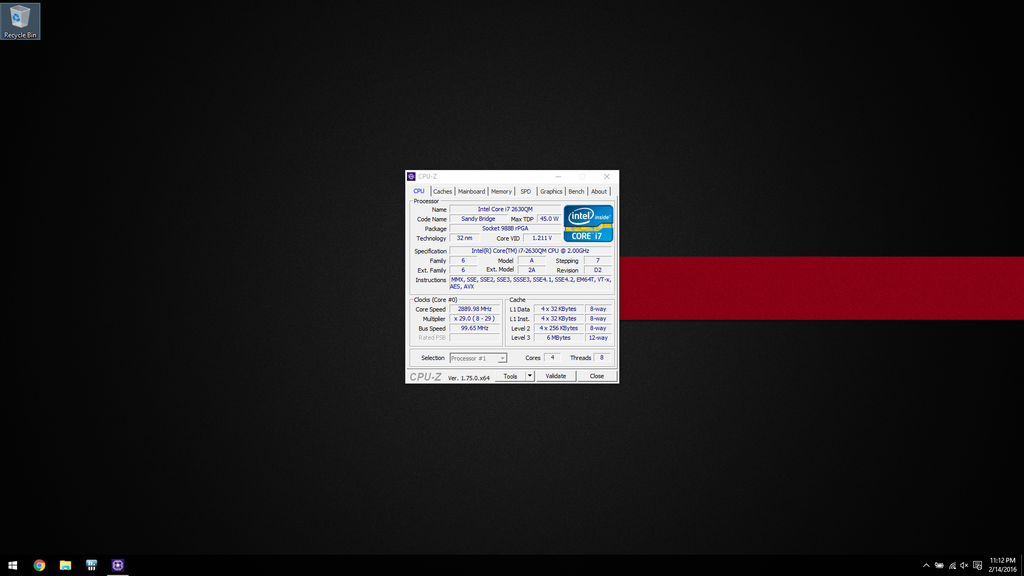Screen dimensions: 1024x576
Task: Open the Memory tab
Action: (x=502, y=191)
